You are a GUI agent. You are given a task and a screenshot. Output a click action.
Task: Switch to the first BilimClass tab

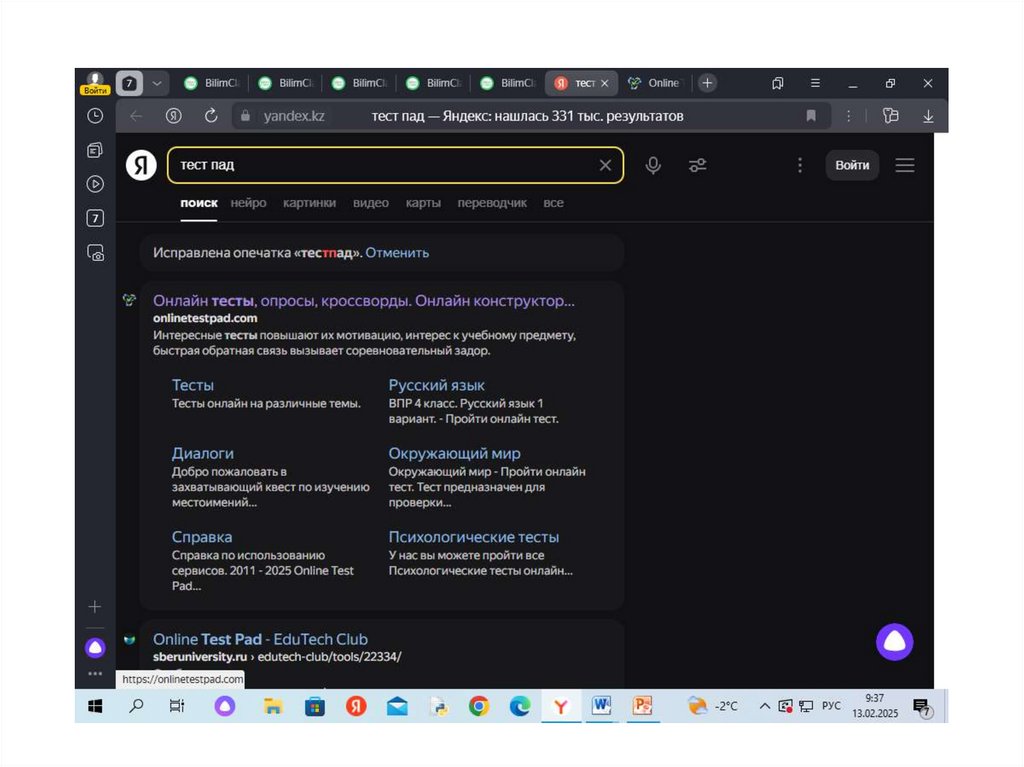(212, 83)
